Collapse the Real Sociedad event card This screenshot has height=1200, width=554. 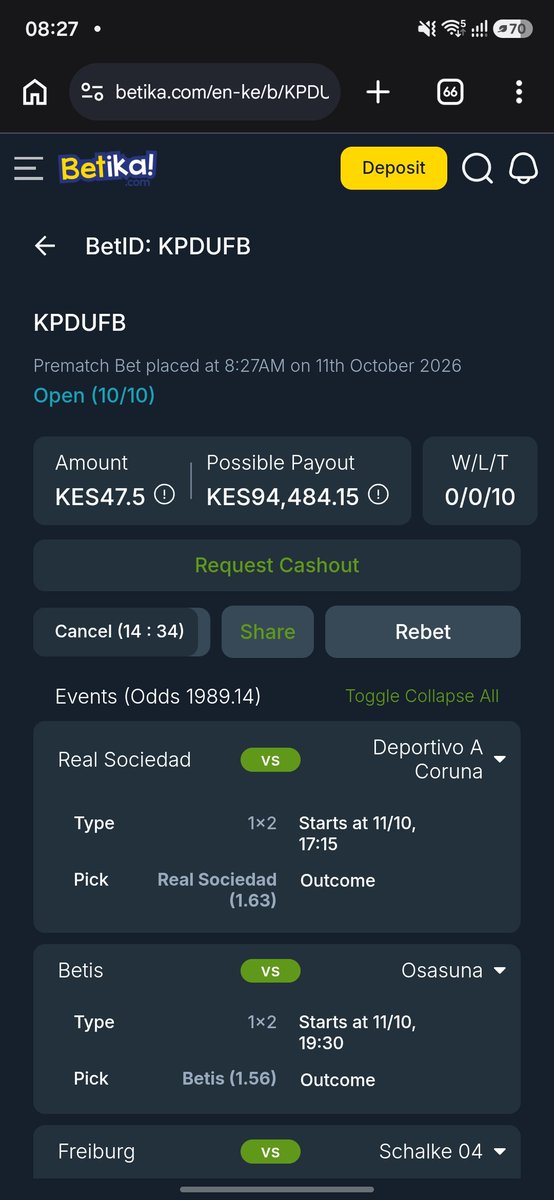pyautogui.click(x=500, y=760)
